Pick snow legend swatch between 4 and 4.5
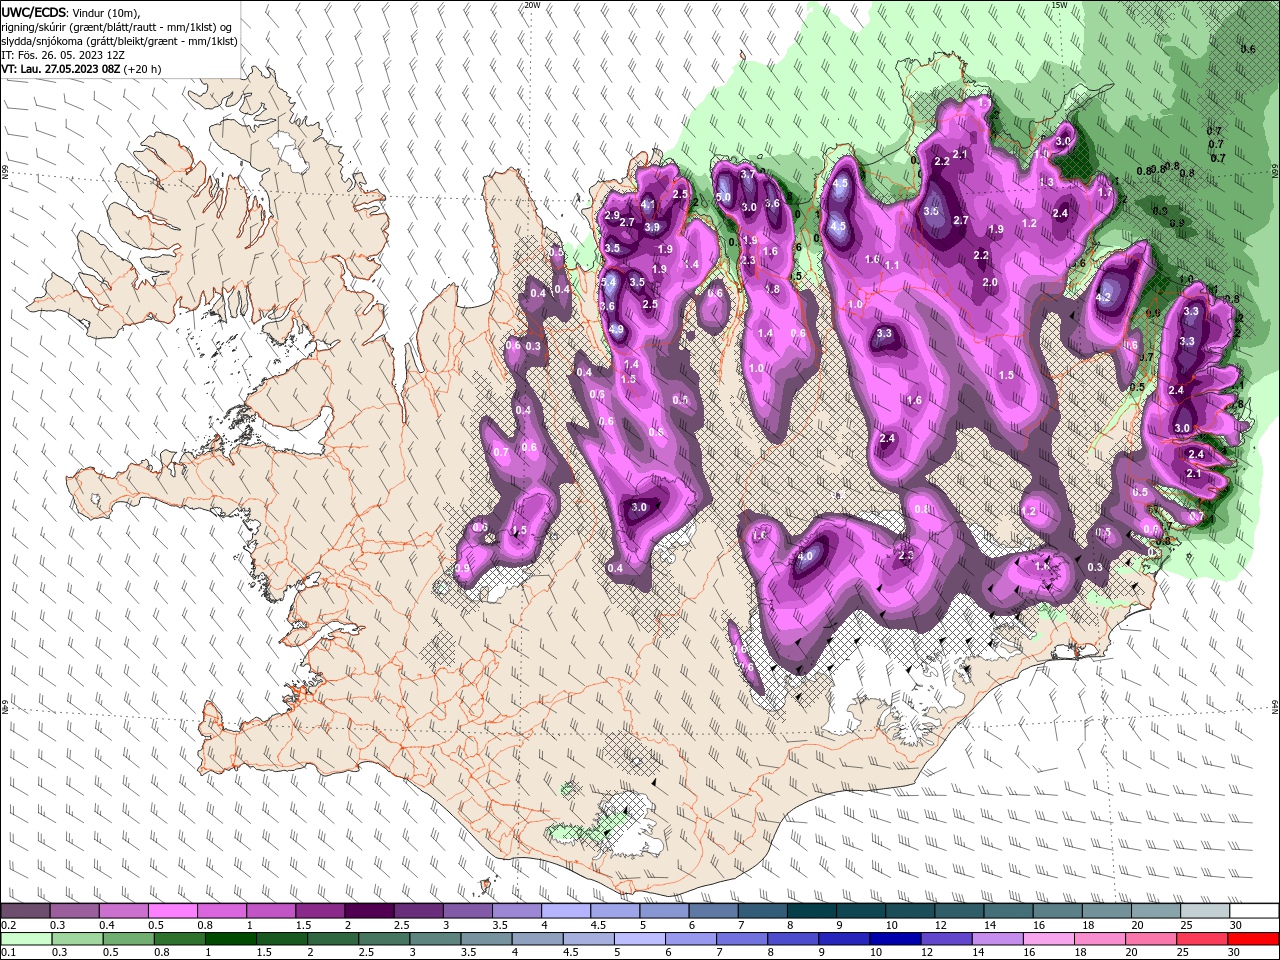This screenshot has height=960, width=1280. coord(566,911)
